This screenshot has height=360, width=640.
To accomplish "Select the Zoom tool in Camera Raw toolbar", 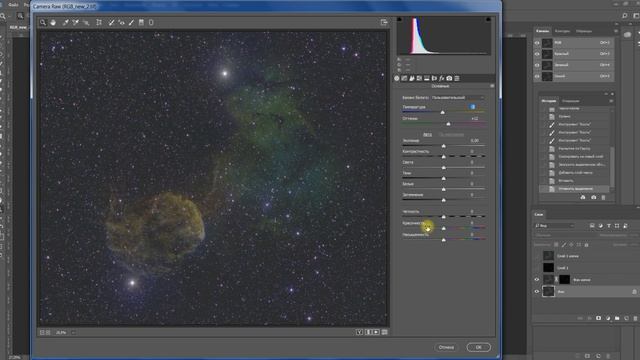I will pos(43,22).
